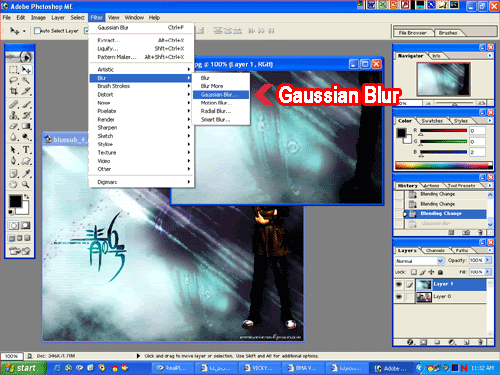Select the Type tool in the toolbox
500x375 pixels.
click(x=26, y=150)
